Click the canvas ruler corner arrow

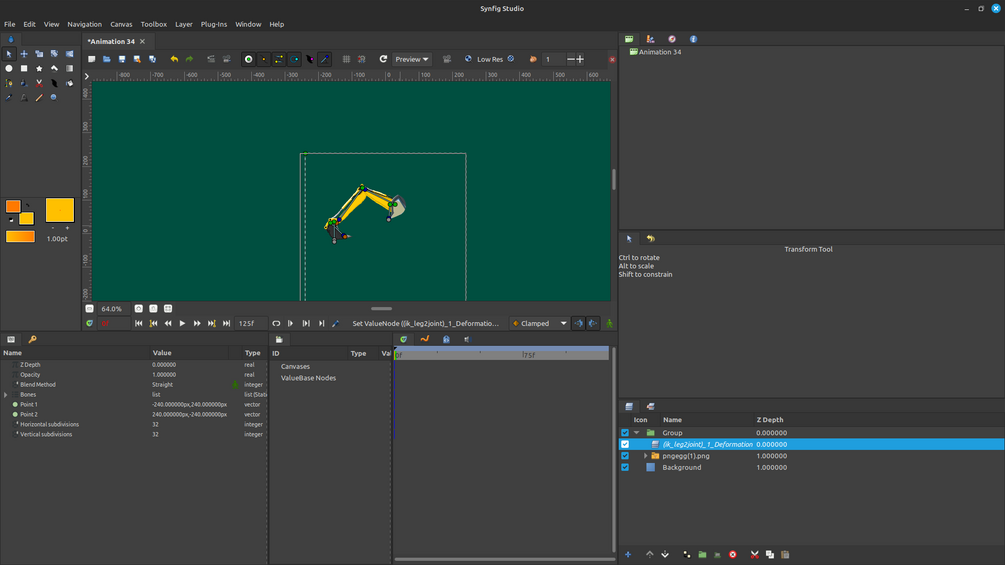click(x=87, y=76)
